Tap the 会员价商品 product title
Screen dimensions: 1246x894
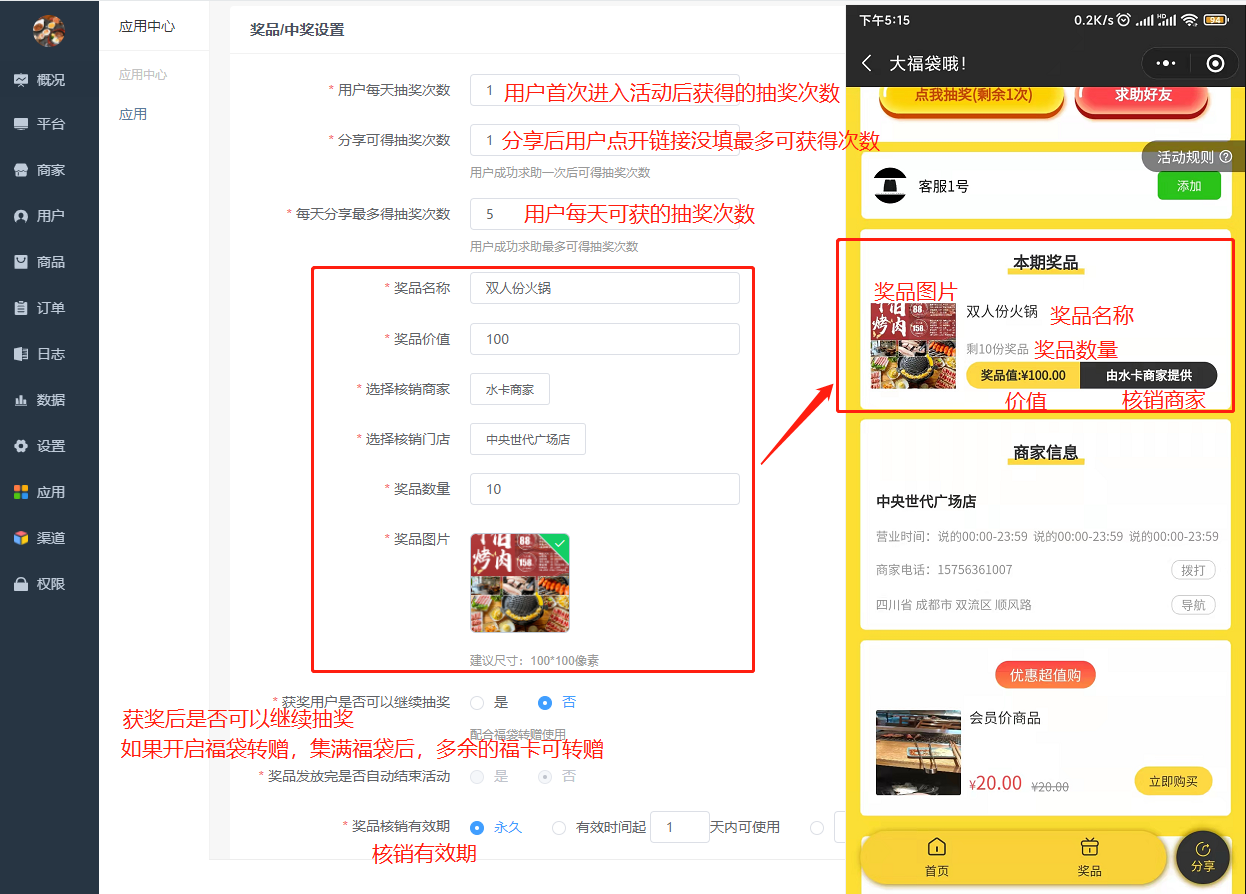click(x=1005, y=718)
